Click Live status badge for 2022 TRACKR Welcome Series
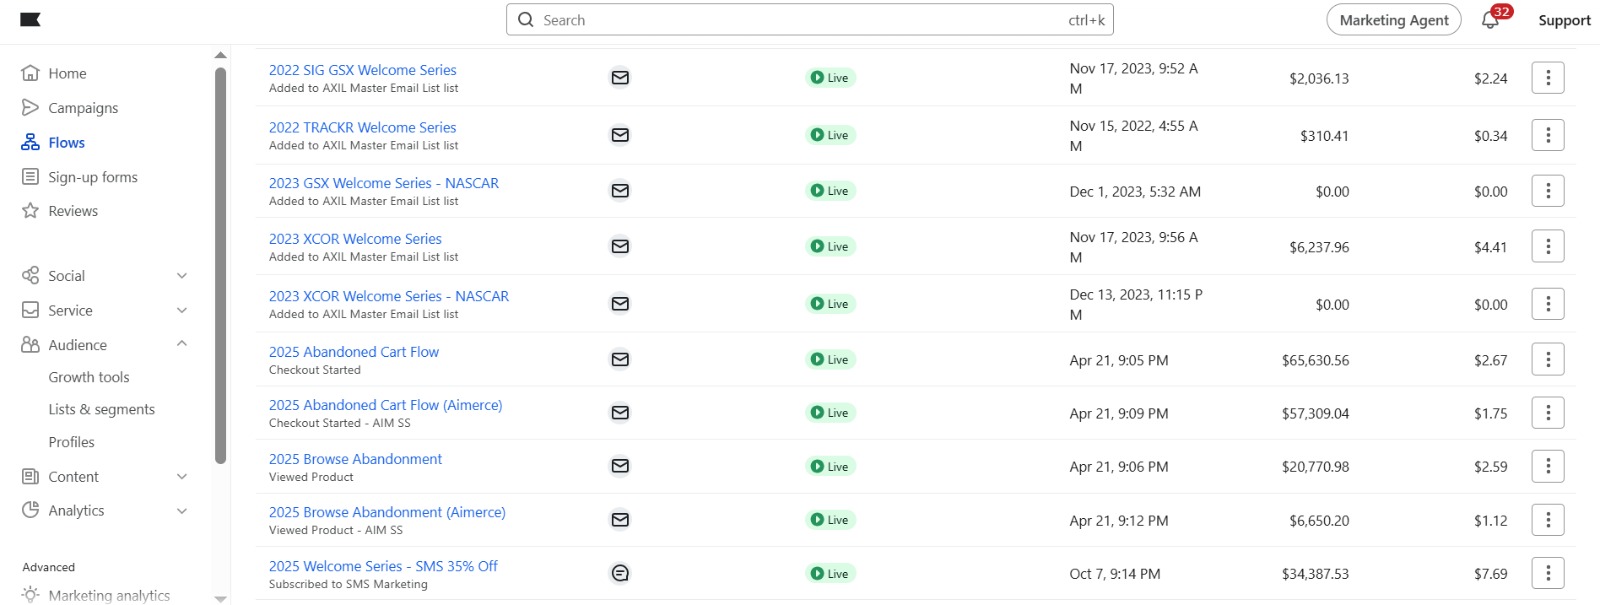The width and height of the screenshot is (1600, 605). pyautogui.click(x=830, y=135)
